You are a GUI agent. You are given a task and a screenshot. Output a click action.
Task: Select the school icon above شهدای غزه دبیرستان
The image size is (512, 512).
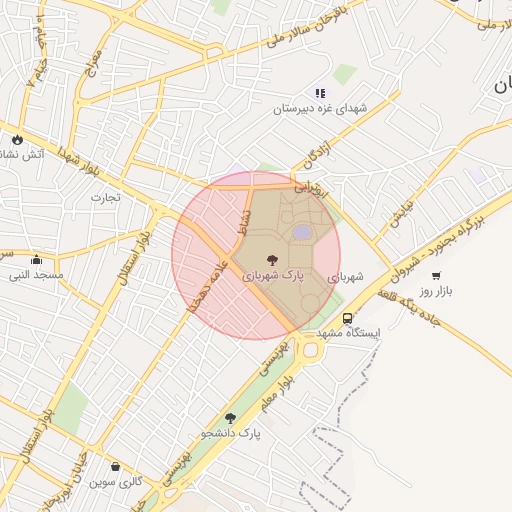click(x=320, y=93)
